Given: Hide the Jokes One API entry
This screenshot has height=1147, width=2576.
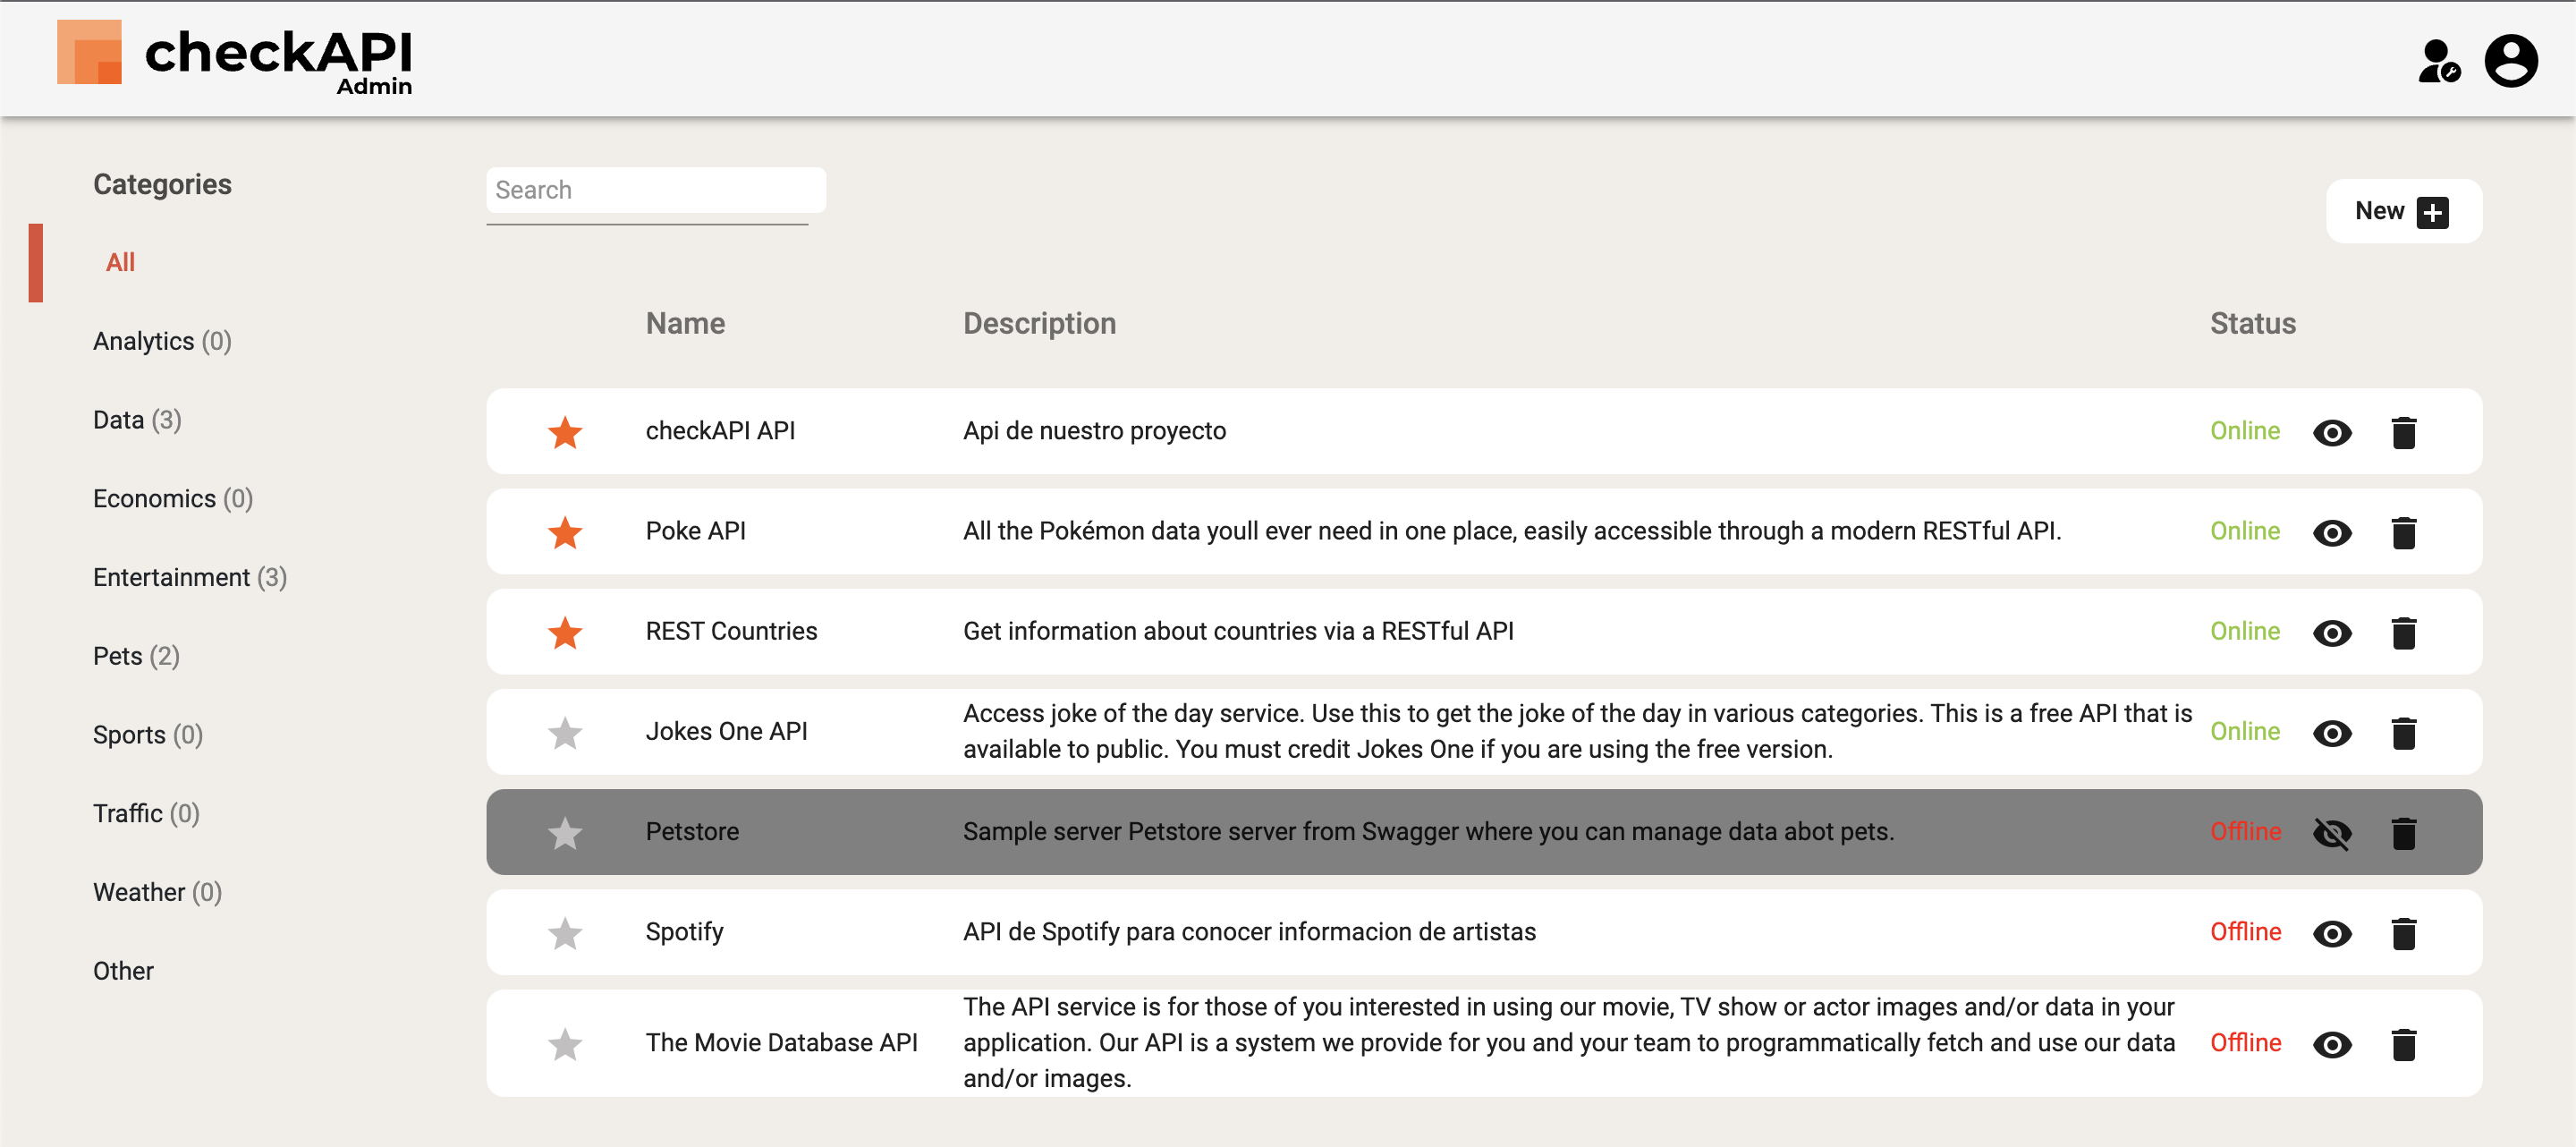Looking at the screenshot, I should 2332,732.
